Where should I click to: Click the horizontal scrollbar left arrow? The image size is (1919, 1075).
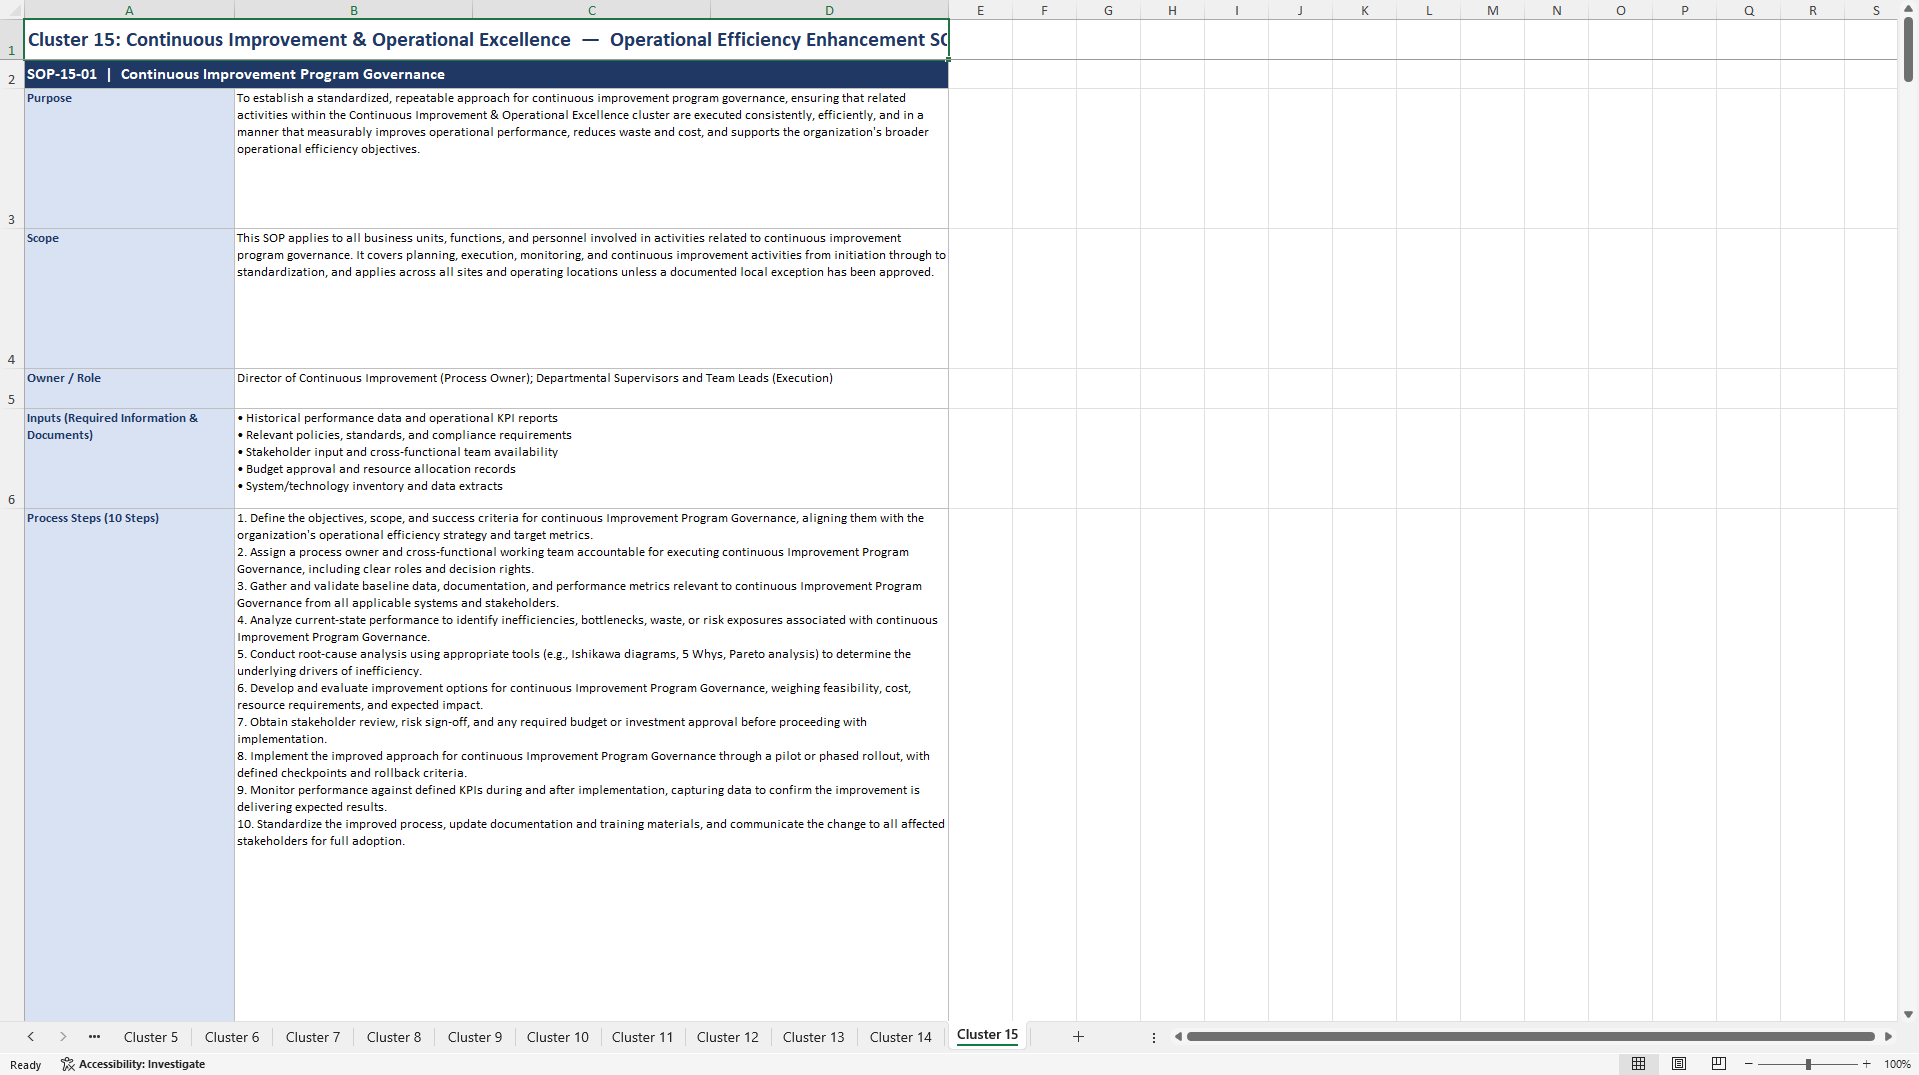coord(1178,1037)
